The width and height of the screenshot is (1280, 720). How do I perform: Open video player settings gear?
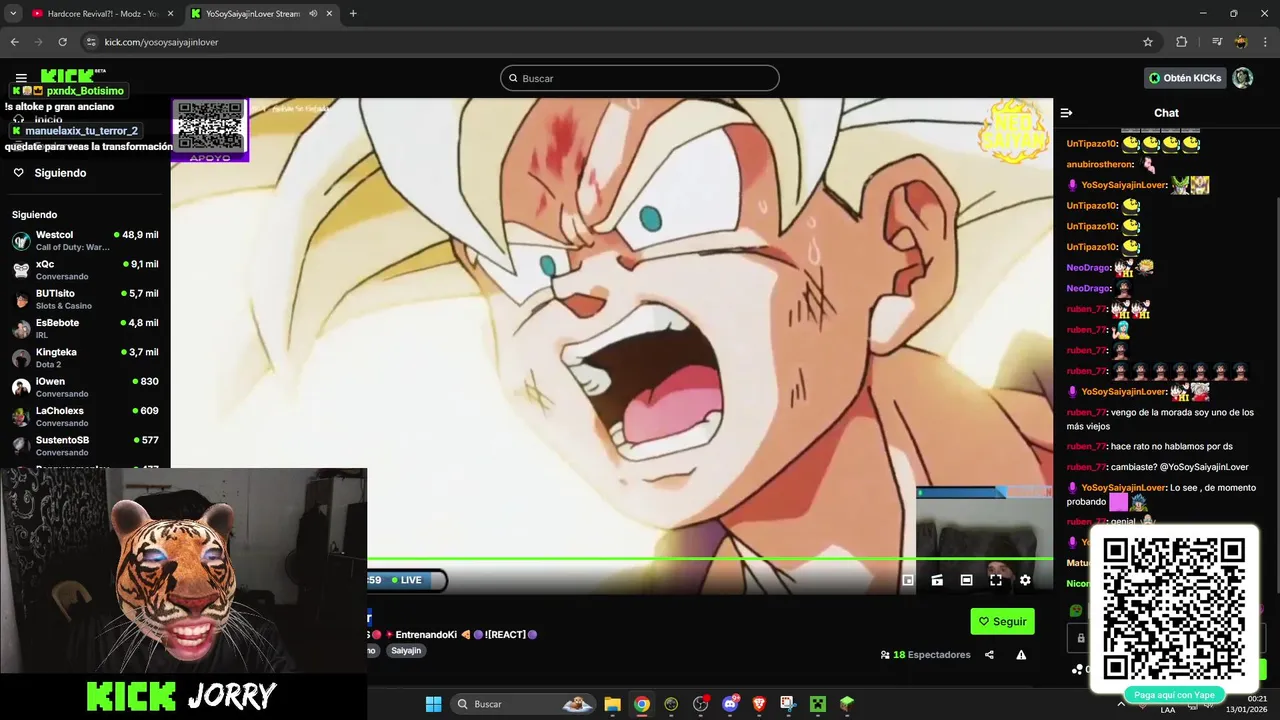(x=1025, y=580)
